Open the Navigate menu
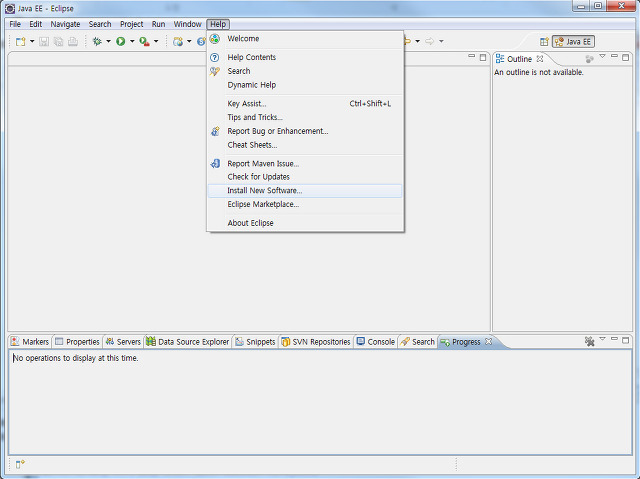The image size is (640, 479). pyautogui.click(x=65, y=24)
